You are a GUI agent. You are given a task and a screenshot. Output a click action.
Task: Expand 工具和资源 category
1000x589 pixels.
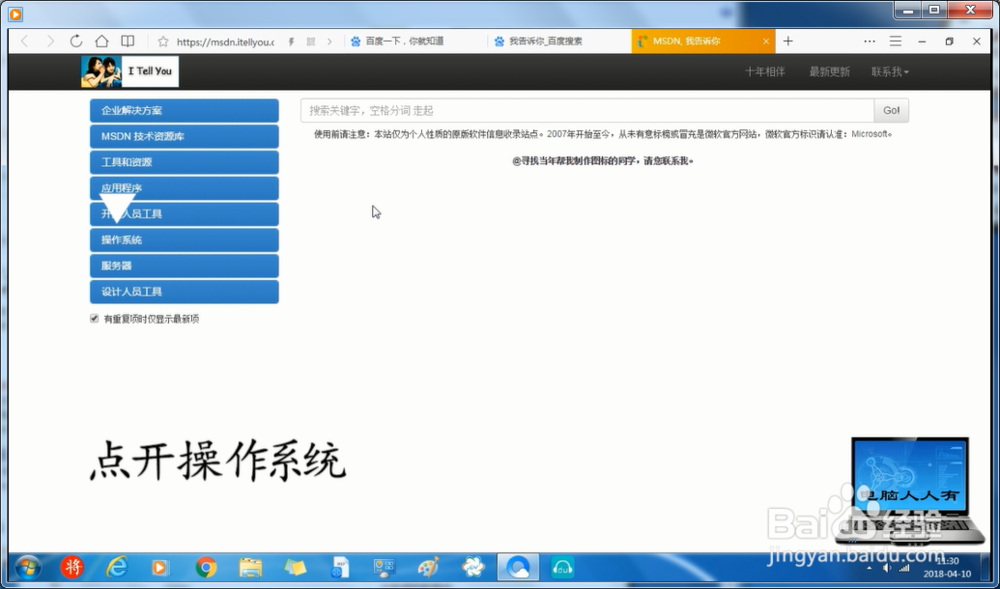click(184, 162)
